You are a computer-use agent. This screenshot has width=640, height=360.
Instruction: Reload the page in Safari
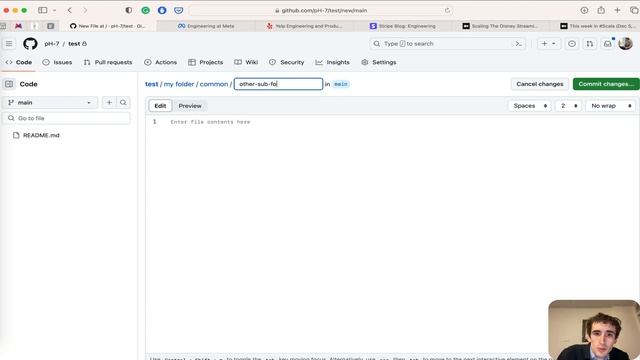[447, 10]
